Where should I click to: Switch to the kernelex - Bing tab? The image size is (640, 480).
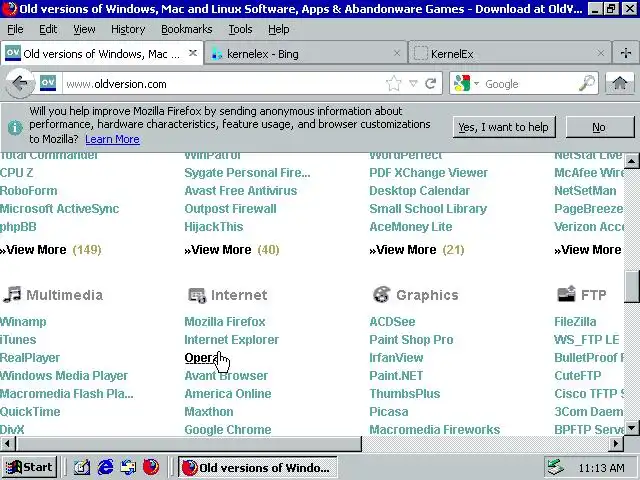coord(305,53)
